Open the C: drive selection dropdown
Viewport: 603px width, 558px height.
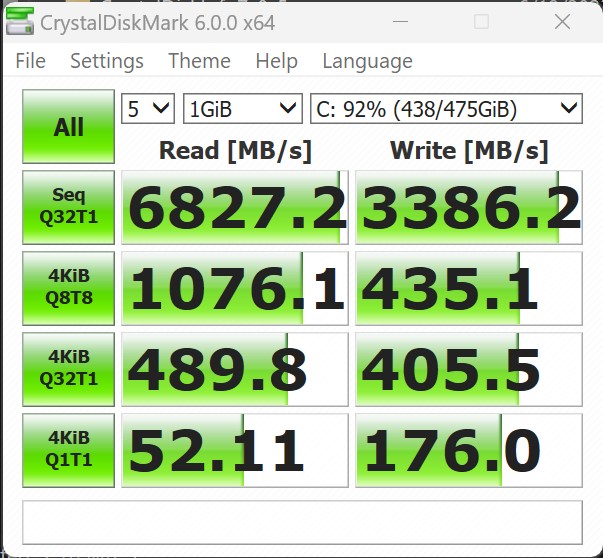click(x=446, y=108)
